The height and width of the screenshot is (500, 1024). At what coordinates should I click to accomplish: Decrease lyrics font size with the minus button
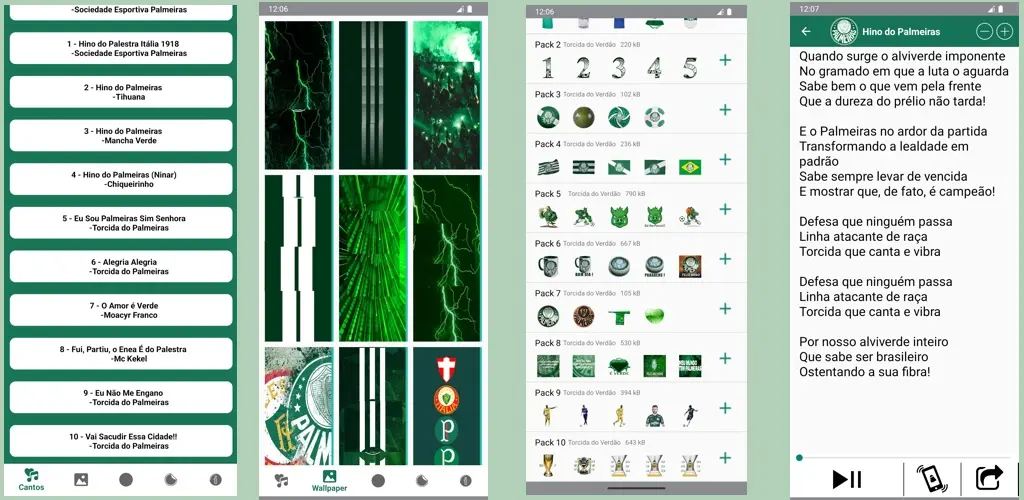tap(984, 31)
